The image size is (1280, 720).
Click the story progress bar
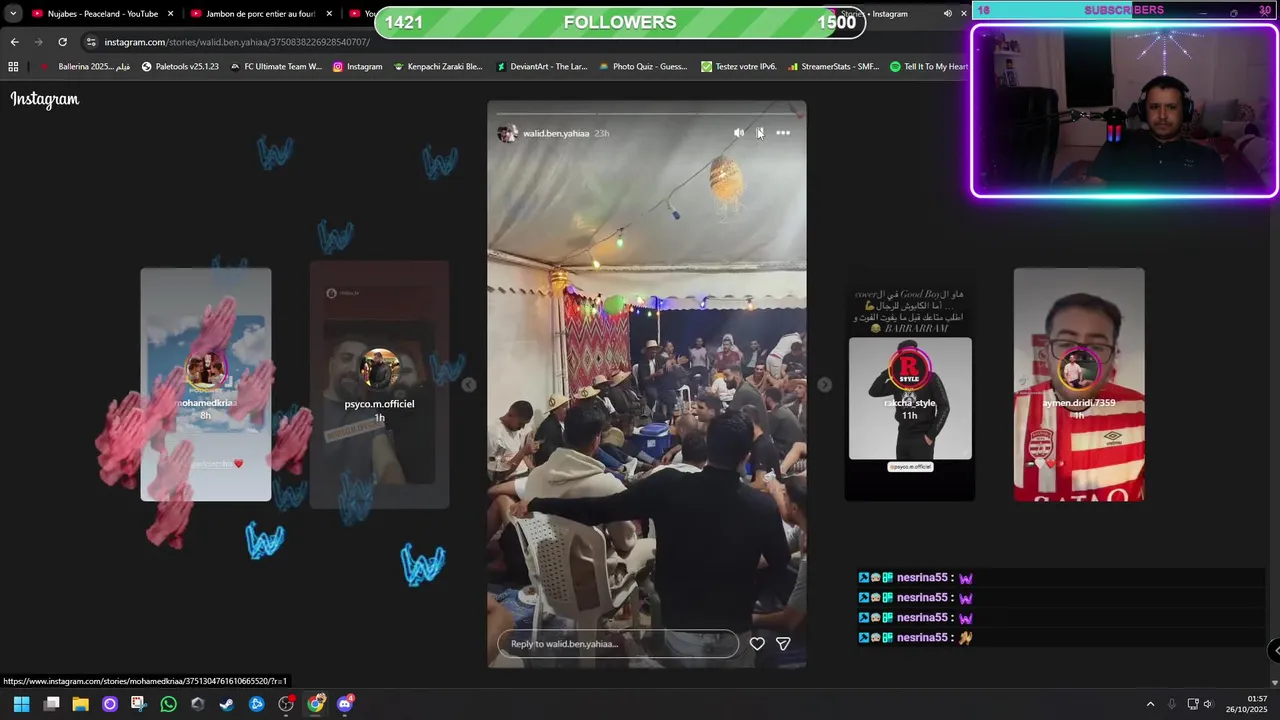pyautogui.click(x=646, y=112)
